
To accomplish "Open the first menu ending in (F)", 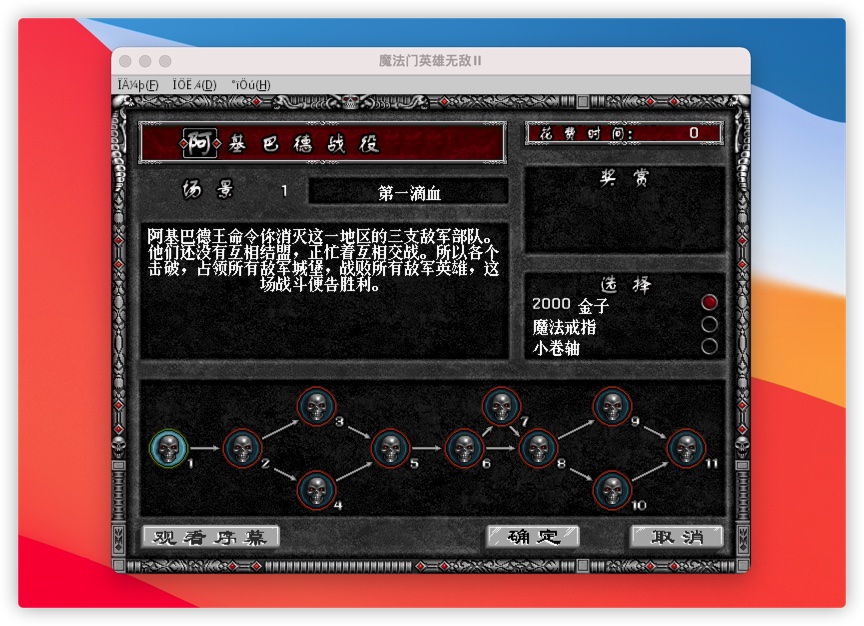I will click(x=138, y=85).
